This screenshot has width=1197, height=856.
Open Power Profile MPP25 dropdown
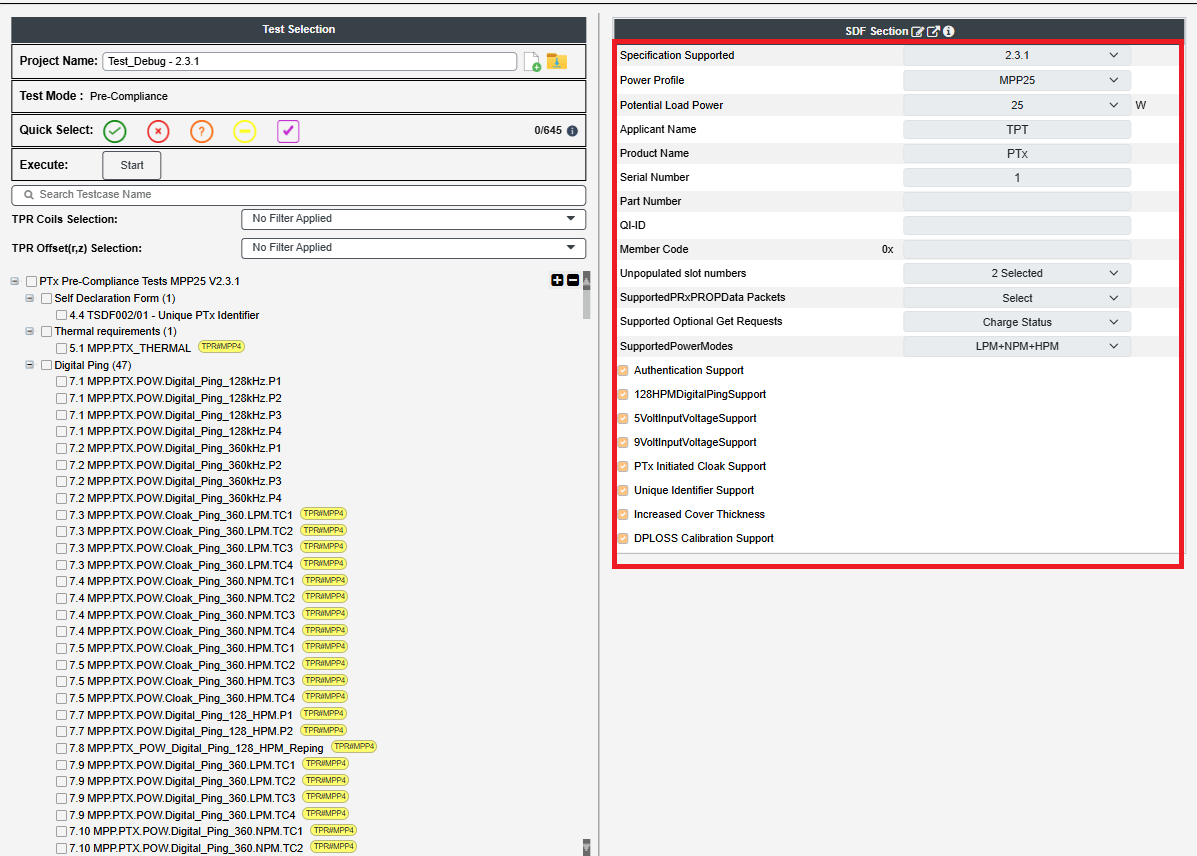1017,80
